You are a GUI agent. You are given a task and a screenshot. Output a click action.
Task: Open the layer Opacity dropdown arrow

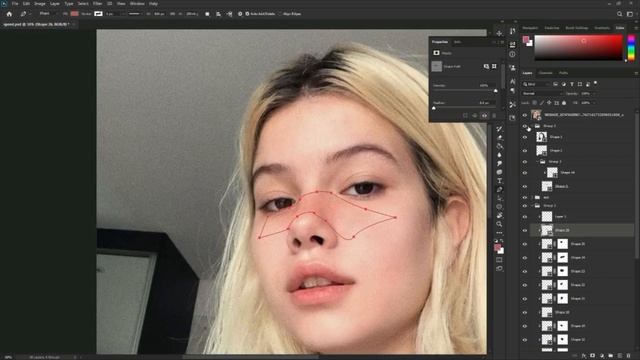pos(594,93)
